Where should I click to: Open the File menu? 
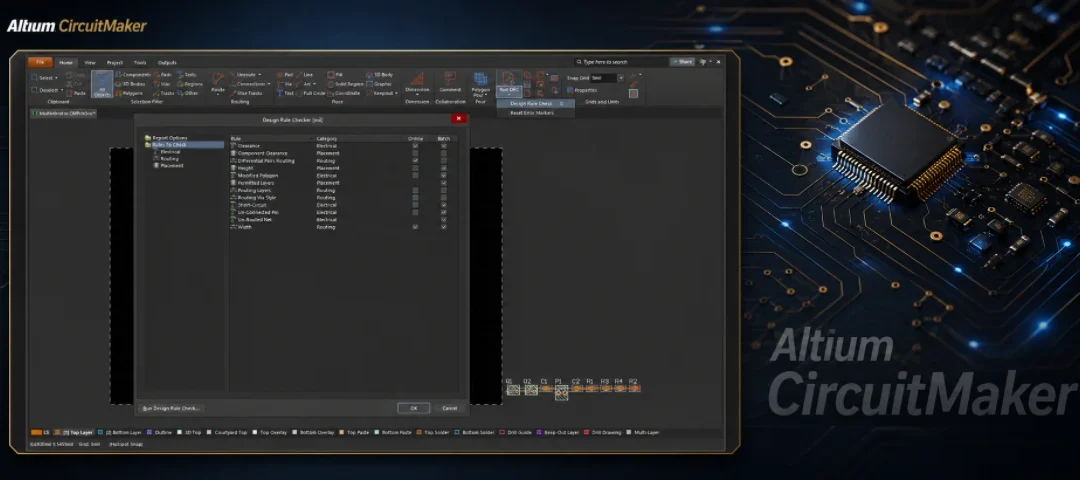click(x=40, y=62)
